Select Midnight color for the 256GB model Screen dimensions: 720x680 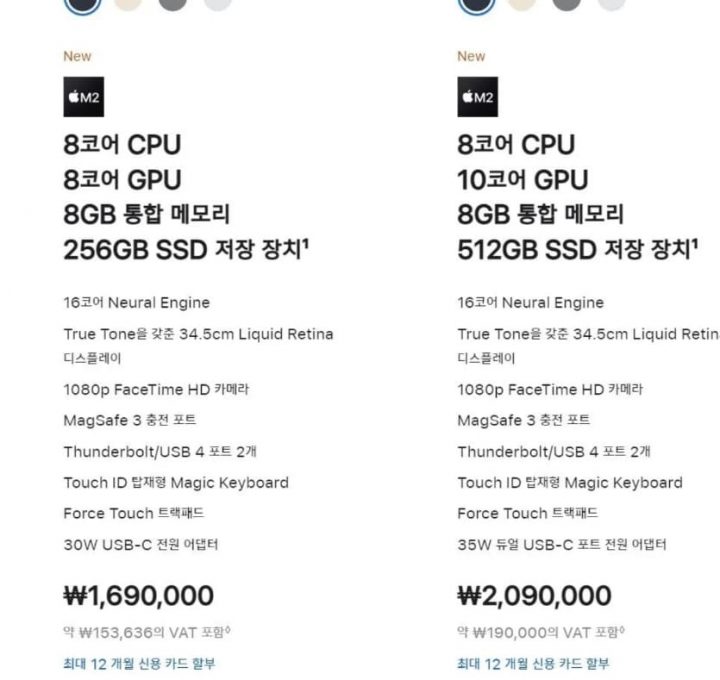(x=83, y=4)
